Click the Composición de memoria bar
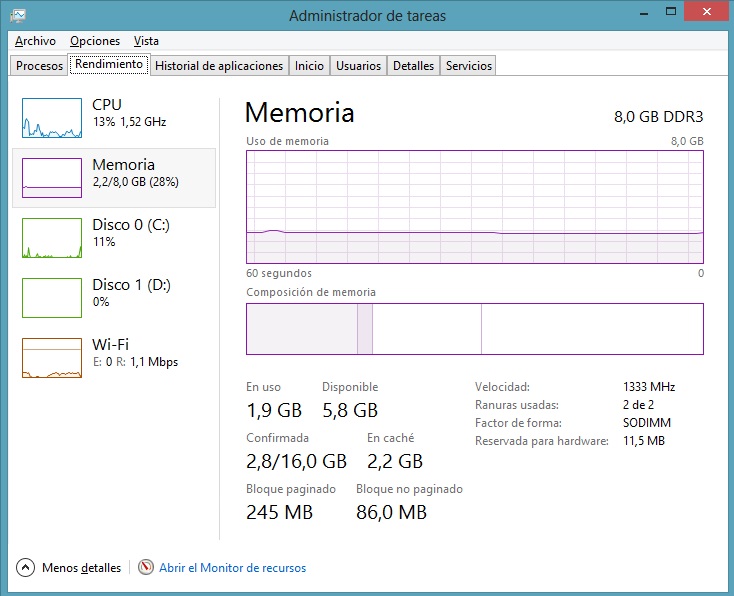The width and height of the screenshot is (734, 596). tap(475, 329)
